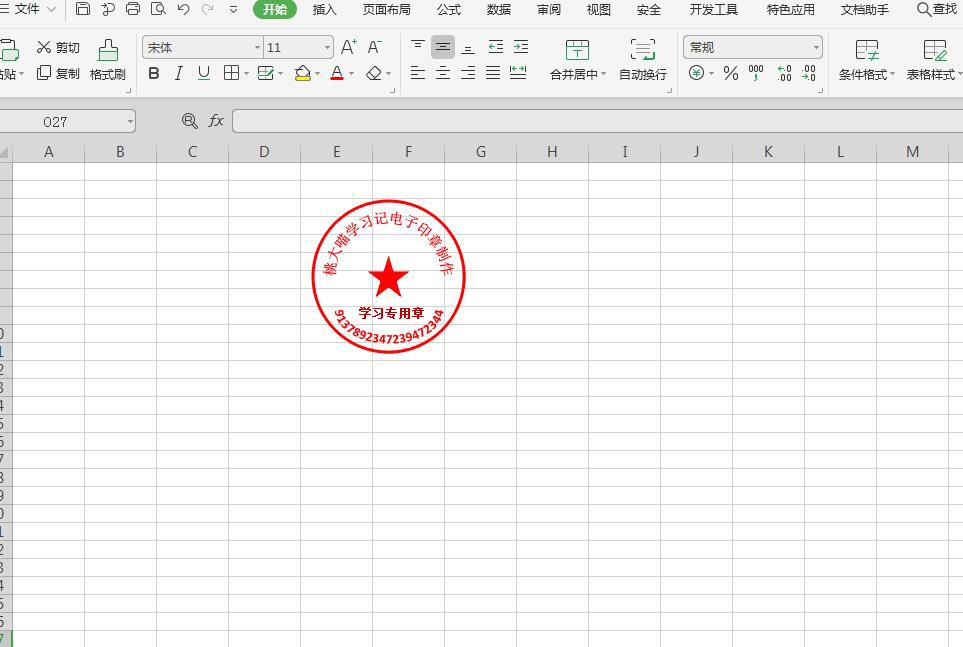Open the 文件 menu
963x647 pixels.
[x=27, y=9]
